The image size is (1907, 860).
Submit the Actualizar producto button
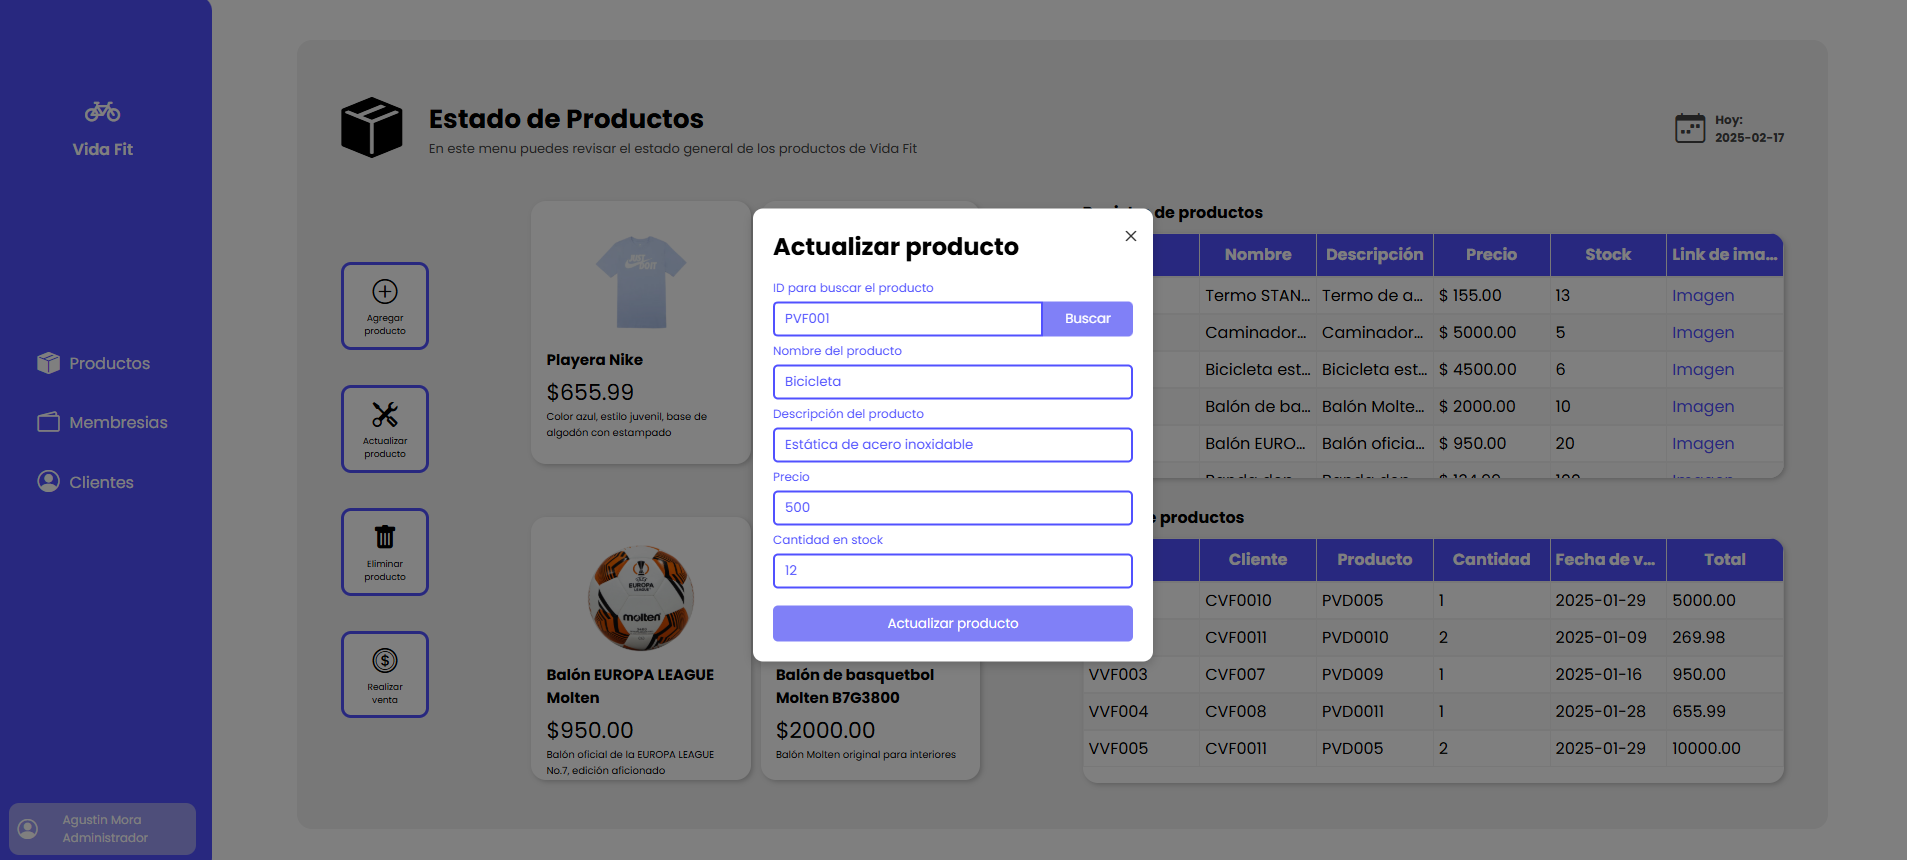[953, 623]
